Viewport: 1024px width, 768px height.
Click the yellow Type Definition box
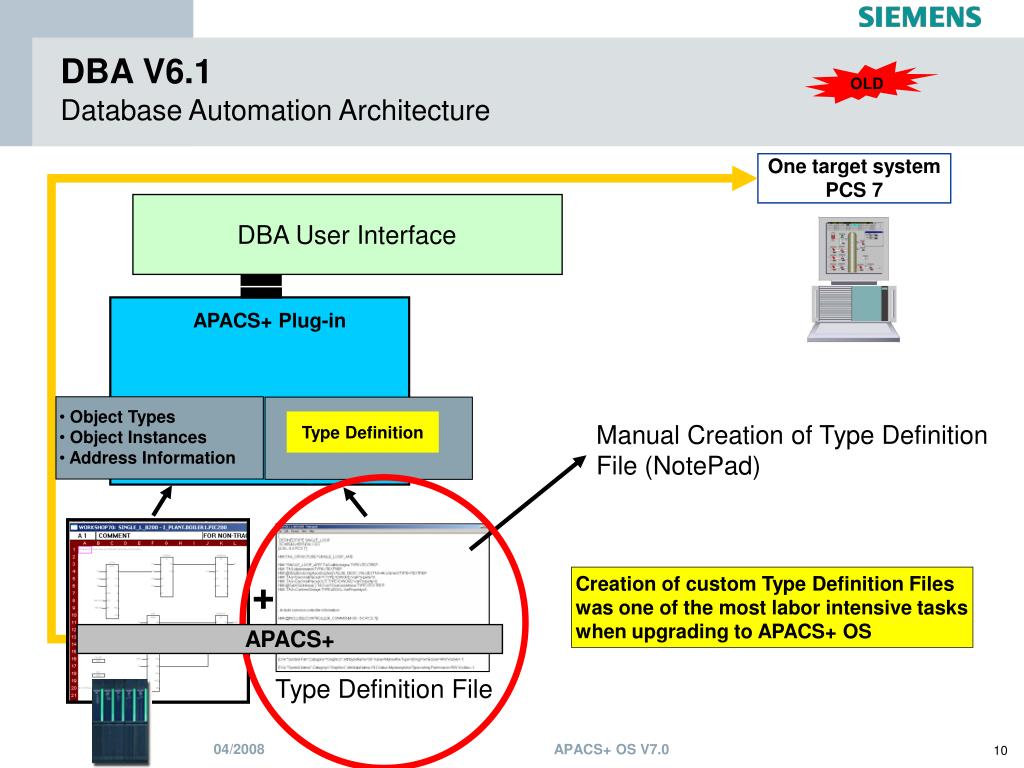(362, 432)
